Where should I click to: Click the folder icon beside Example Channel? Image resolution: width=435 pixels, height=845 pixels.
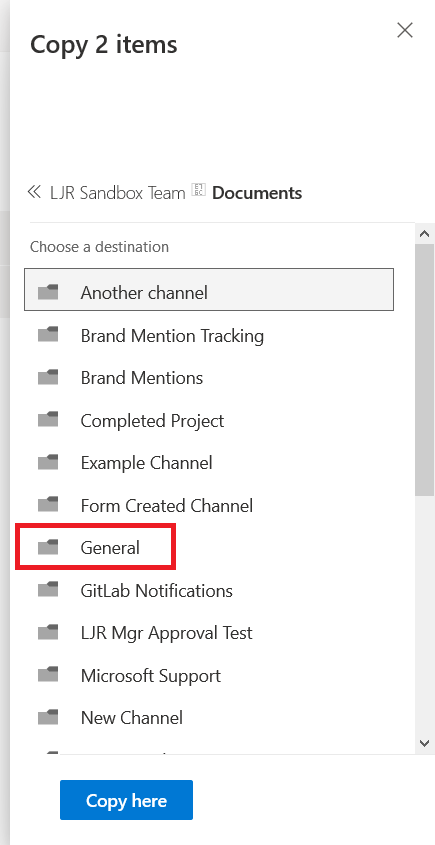tap(48, 462)
